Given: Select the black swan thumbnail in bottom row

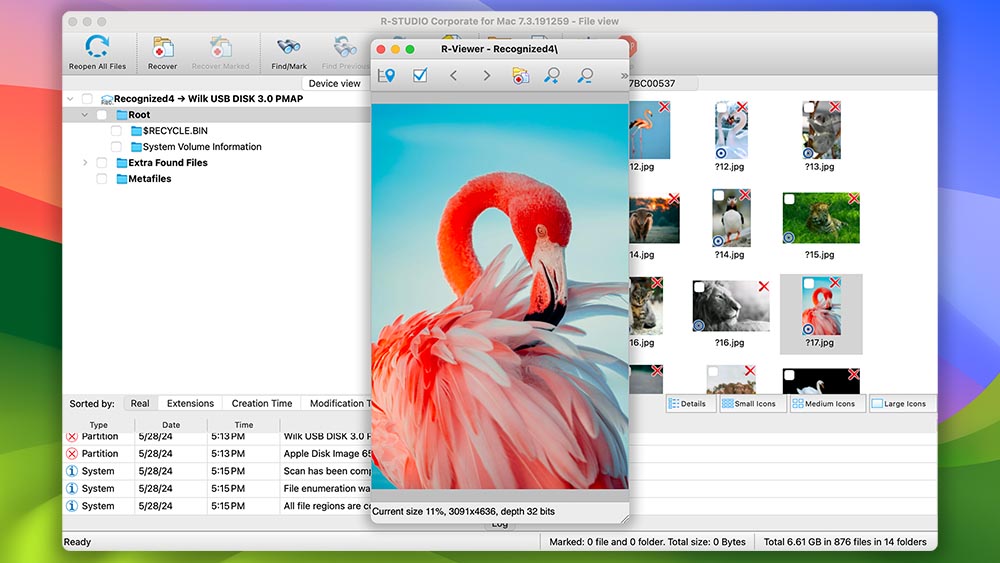Looking at the screenshot, I should [821, 381].
